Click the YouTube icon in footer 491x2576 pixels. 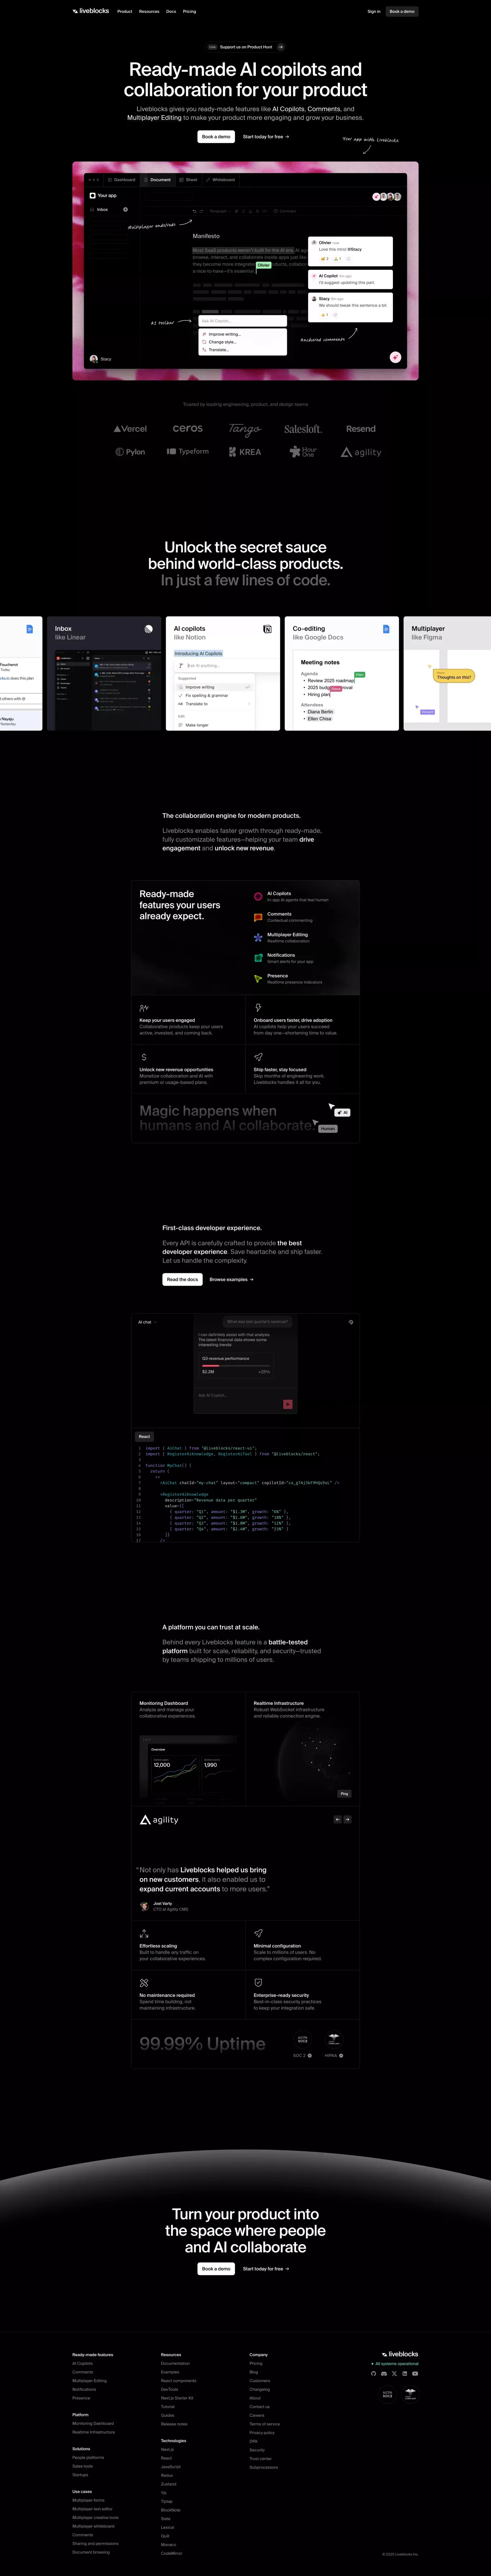415,2373
